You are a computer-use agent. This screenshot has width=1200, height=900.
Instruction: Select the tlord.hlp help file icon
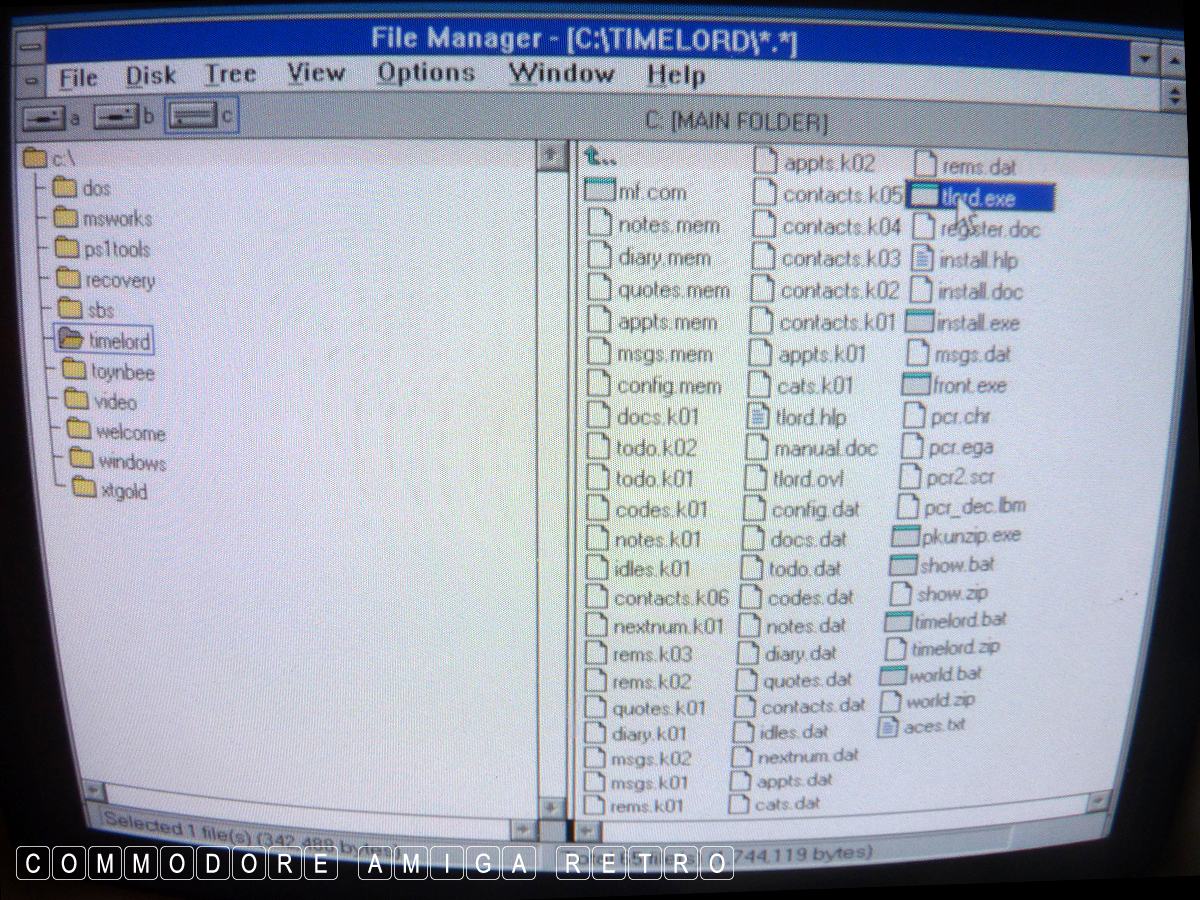point(760,416)
